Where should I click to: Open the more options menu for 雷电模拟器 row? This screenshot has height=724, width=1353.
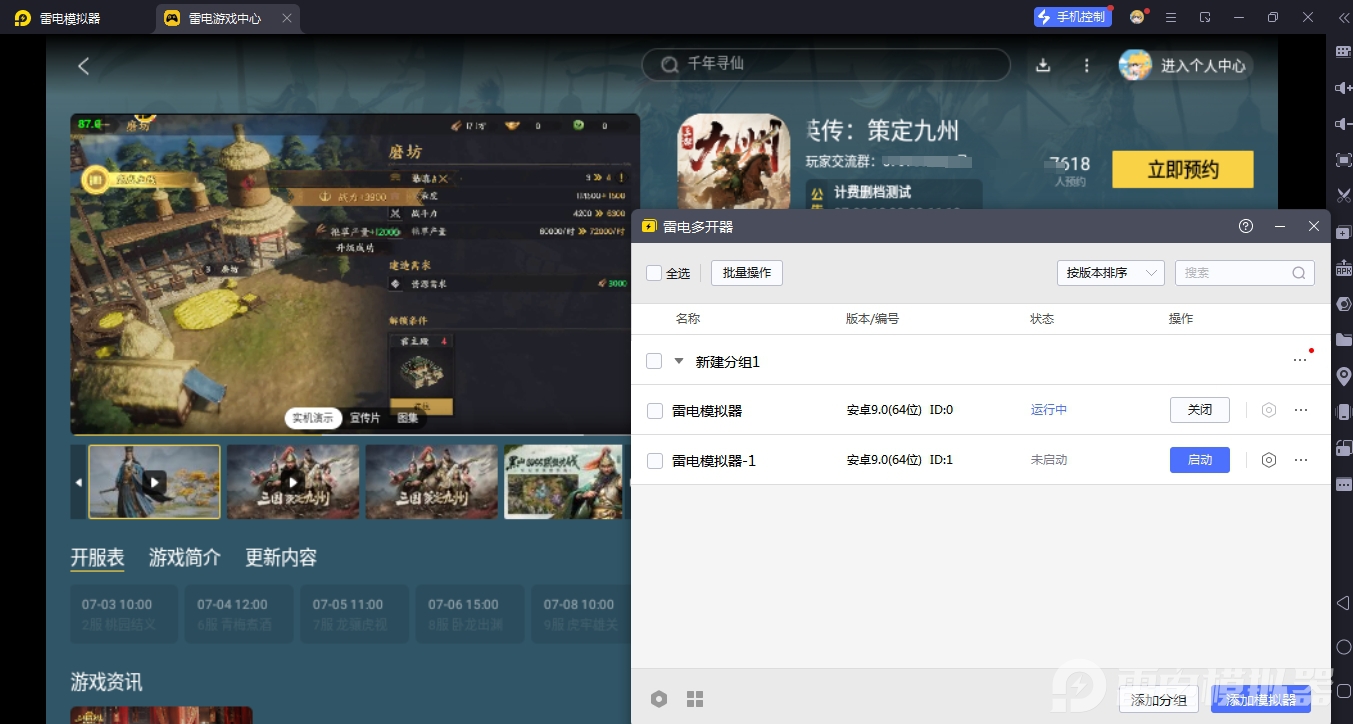pos(1300,410)
